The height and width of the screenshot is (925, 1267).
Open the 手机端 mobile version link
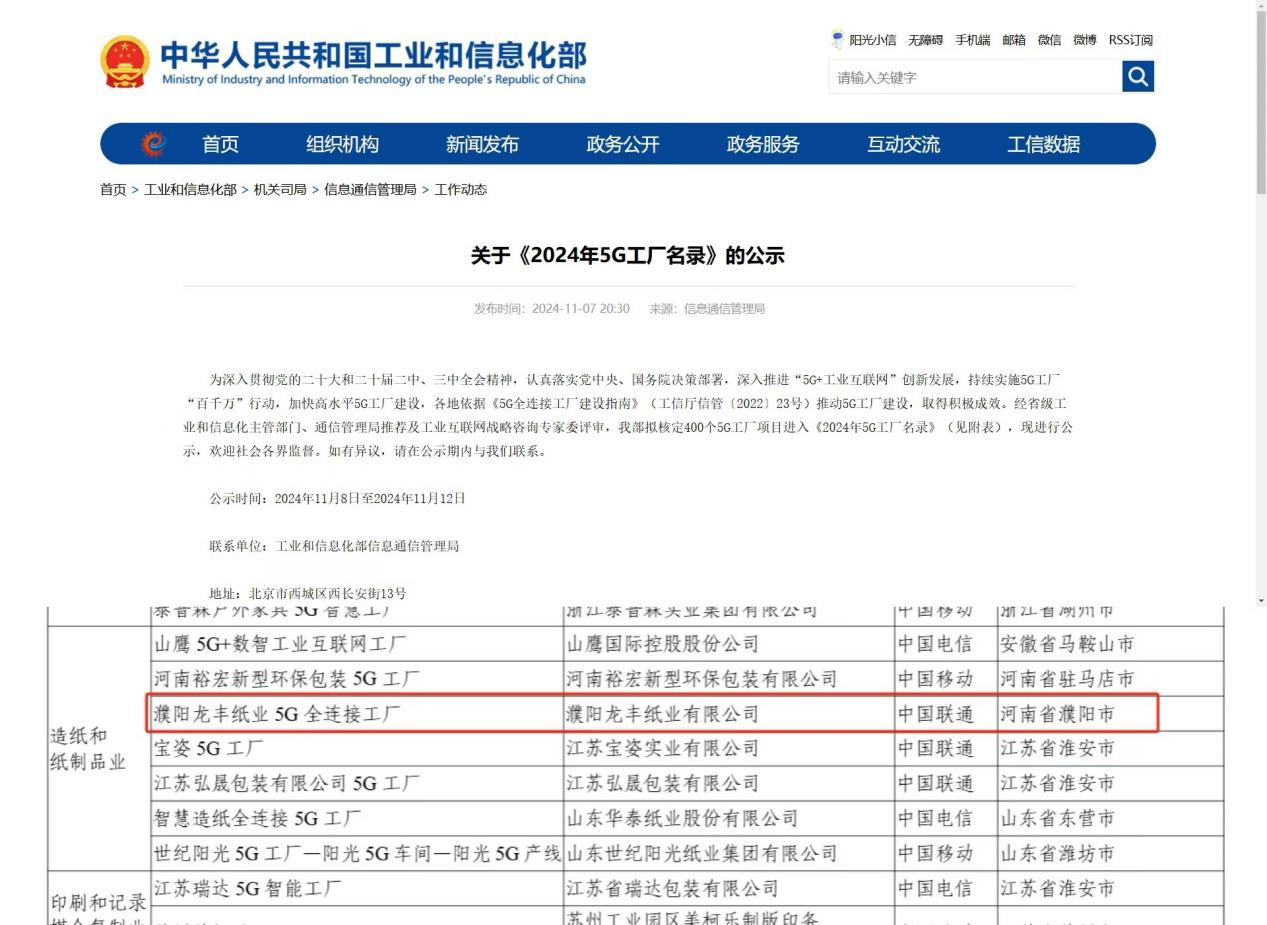click(x=972, y=40)
